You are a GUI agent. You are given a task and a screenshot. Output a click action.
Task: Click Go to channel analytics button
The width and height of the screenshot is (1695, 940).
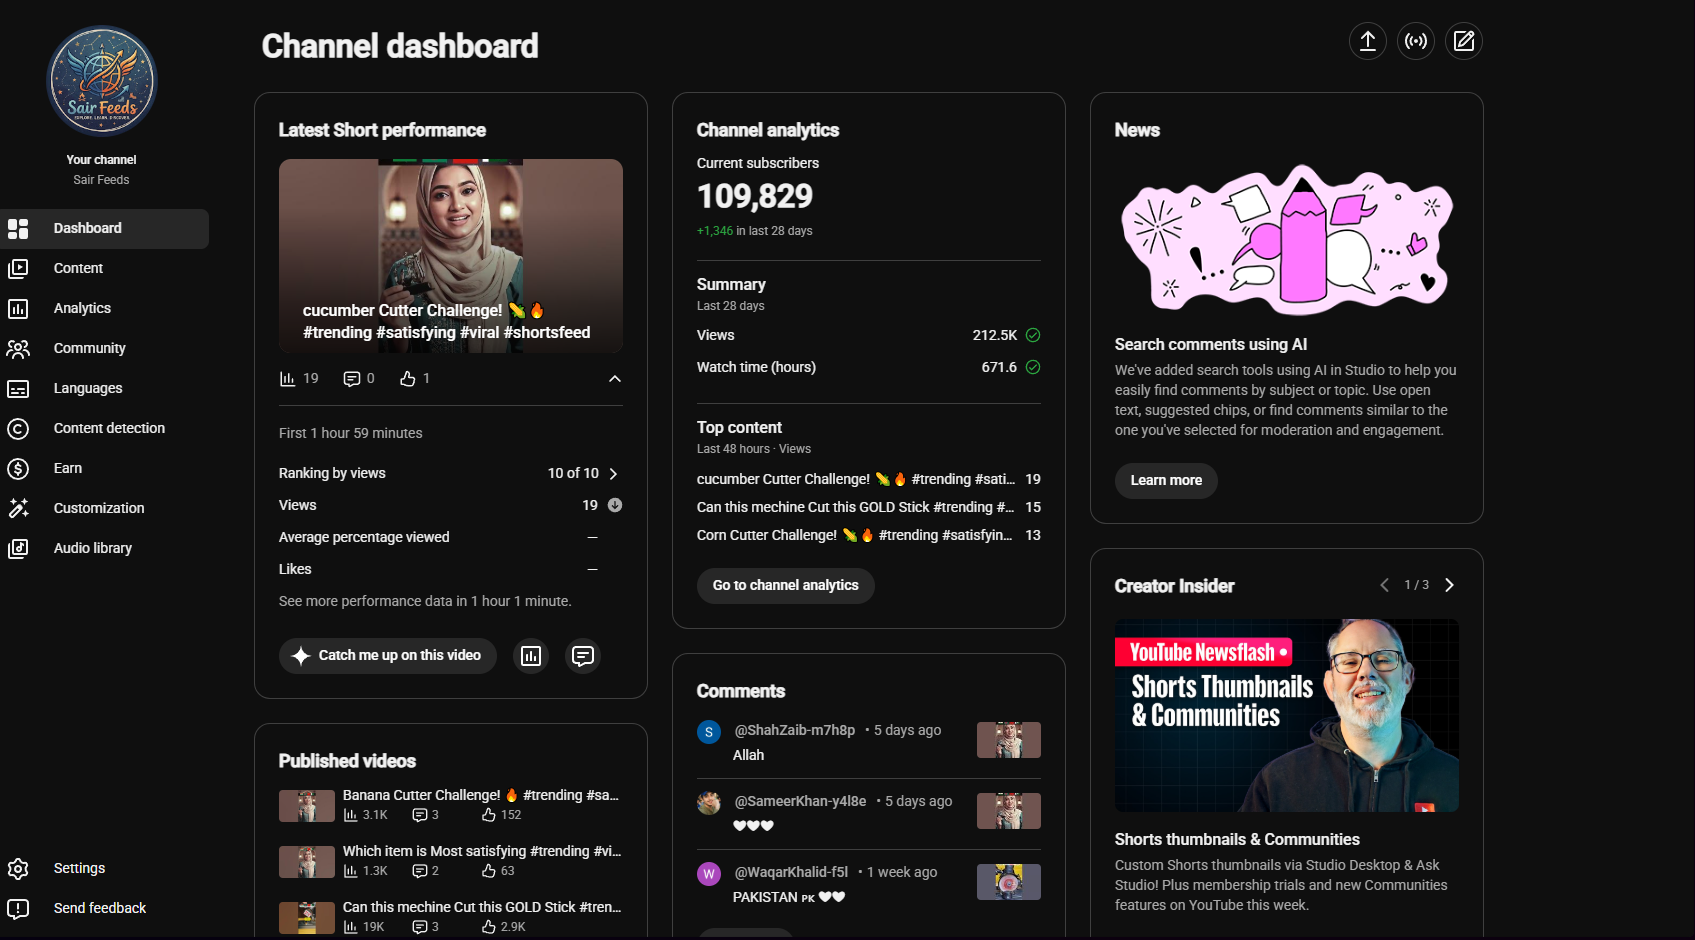coord(786,586)
